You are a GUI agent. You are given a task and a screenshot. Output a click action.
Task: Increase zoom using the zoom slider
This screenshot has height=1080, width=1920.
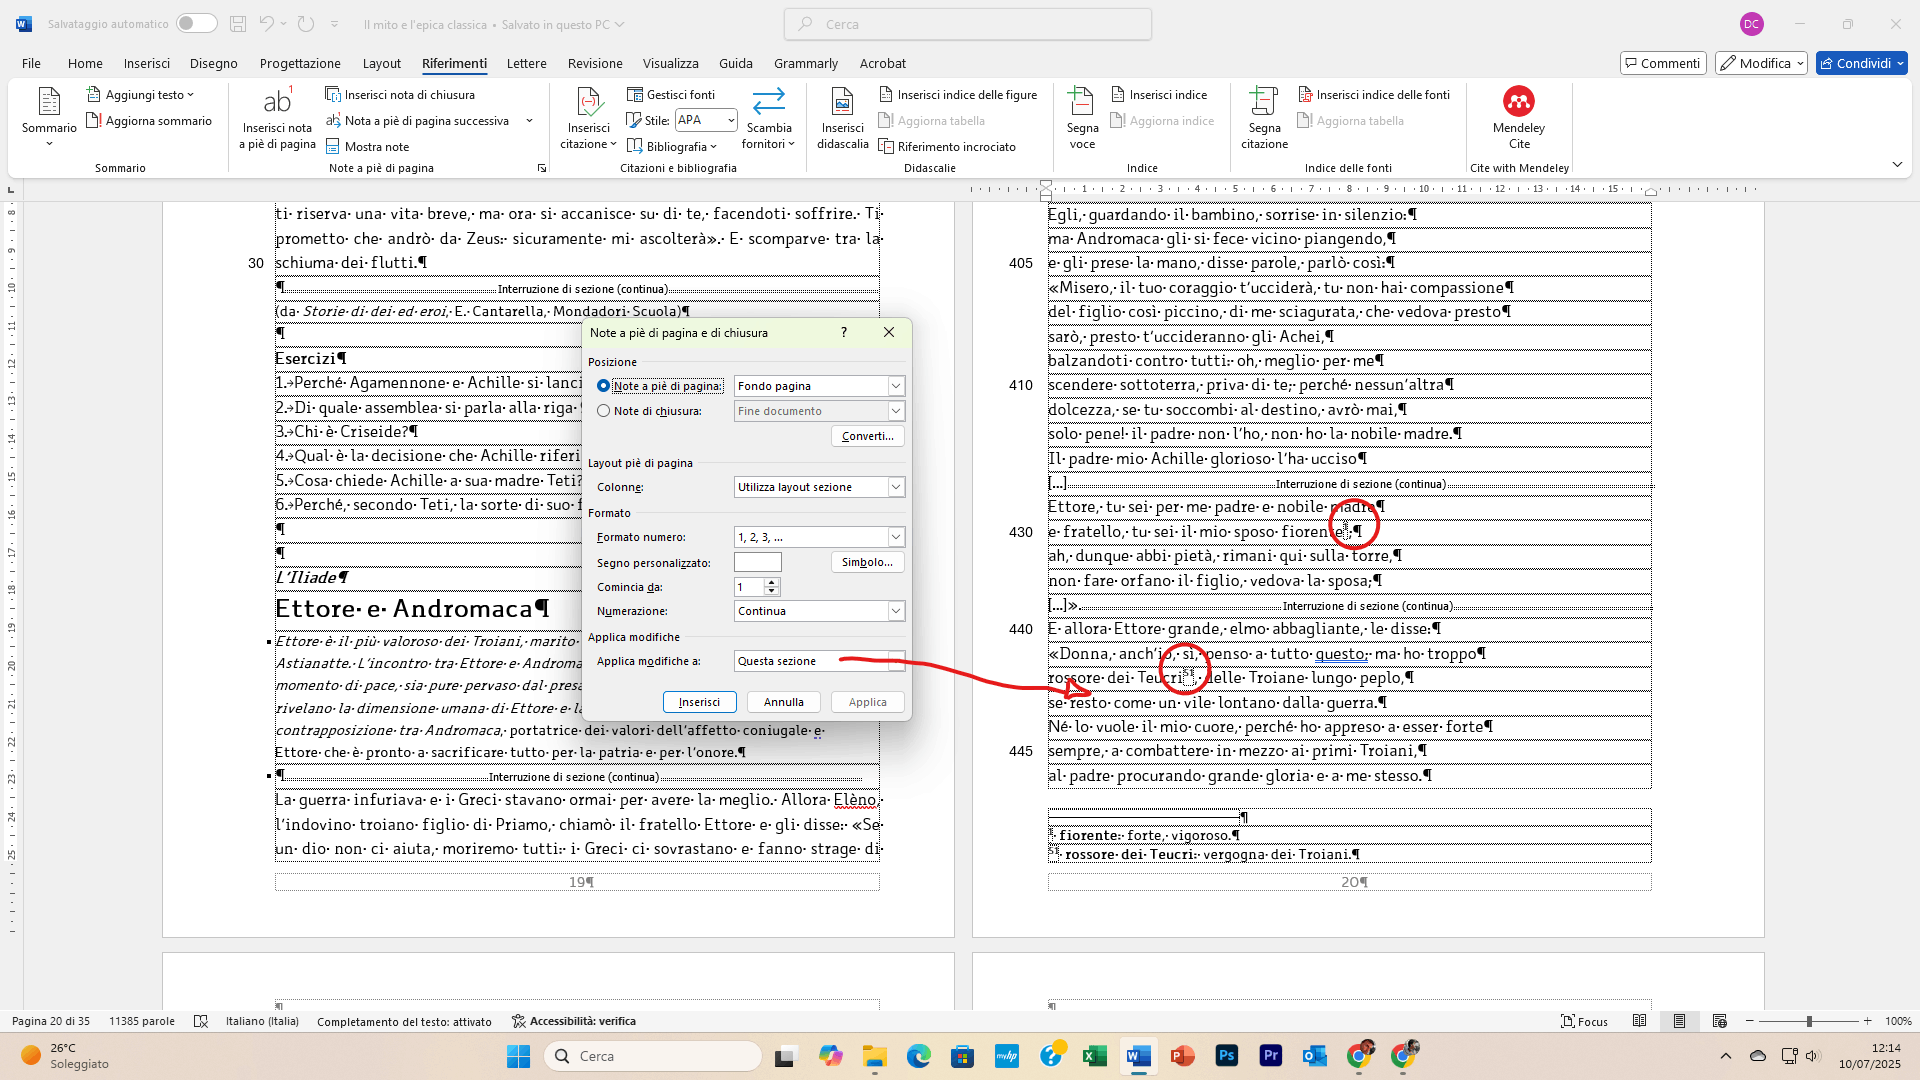coord(1868,1021)
